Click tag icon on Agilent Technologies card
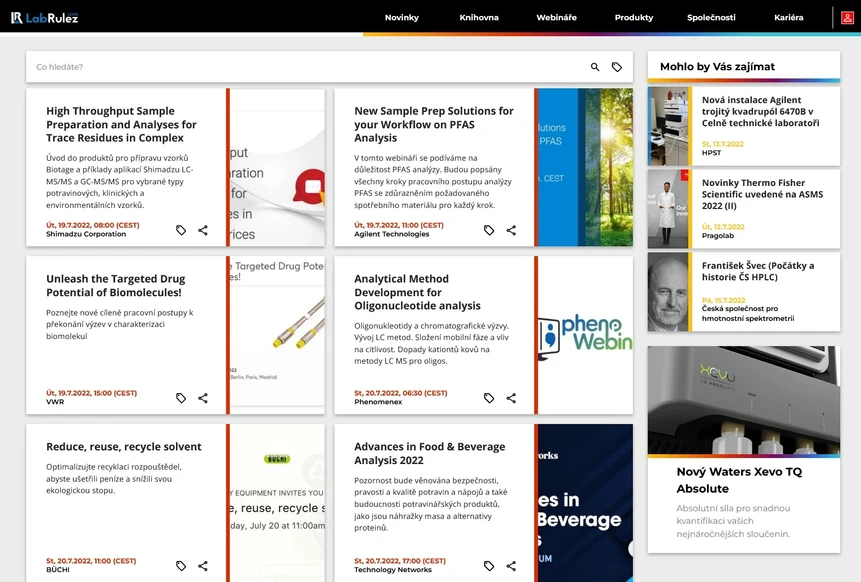This screenshot has height=582, width=861. click(489, 230)
